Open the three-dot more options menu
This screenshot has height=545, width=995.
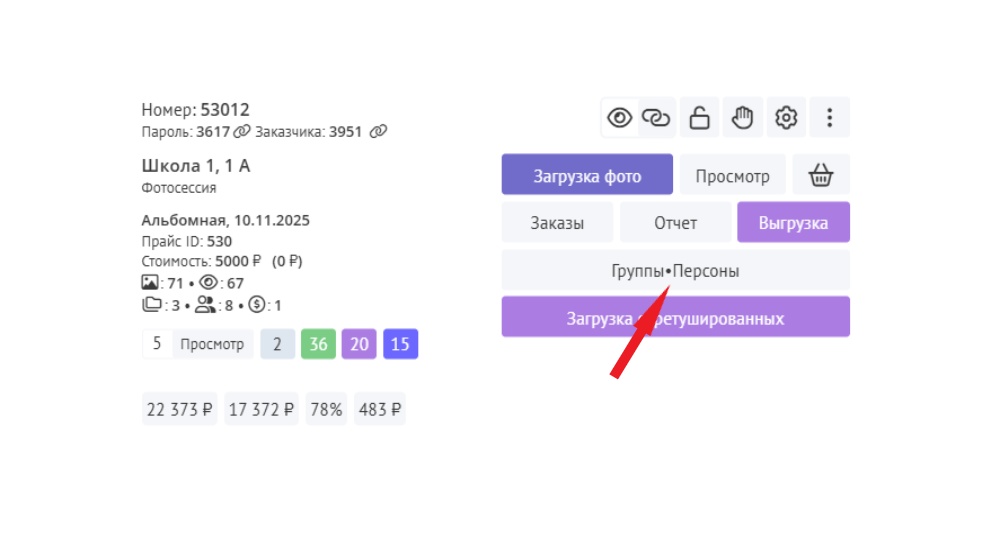coord(829,118)
